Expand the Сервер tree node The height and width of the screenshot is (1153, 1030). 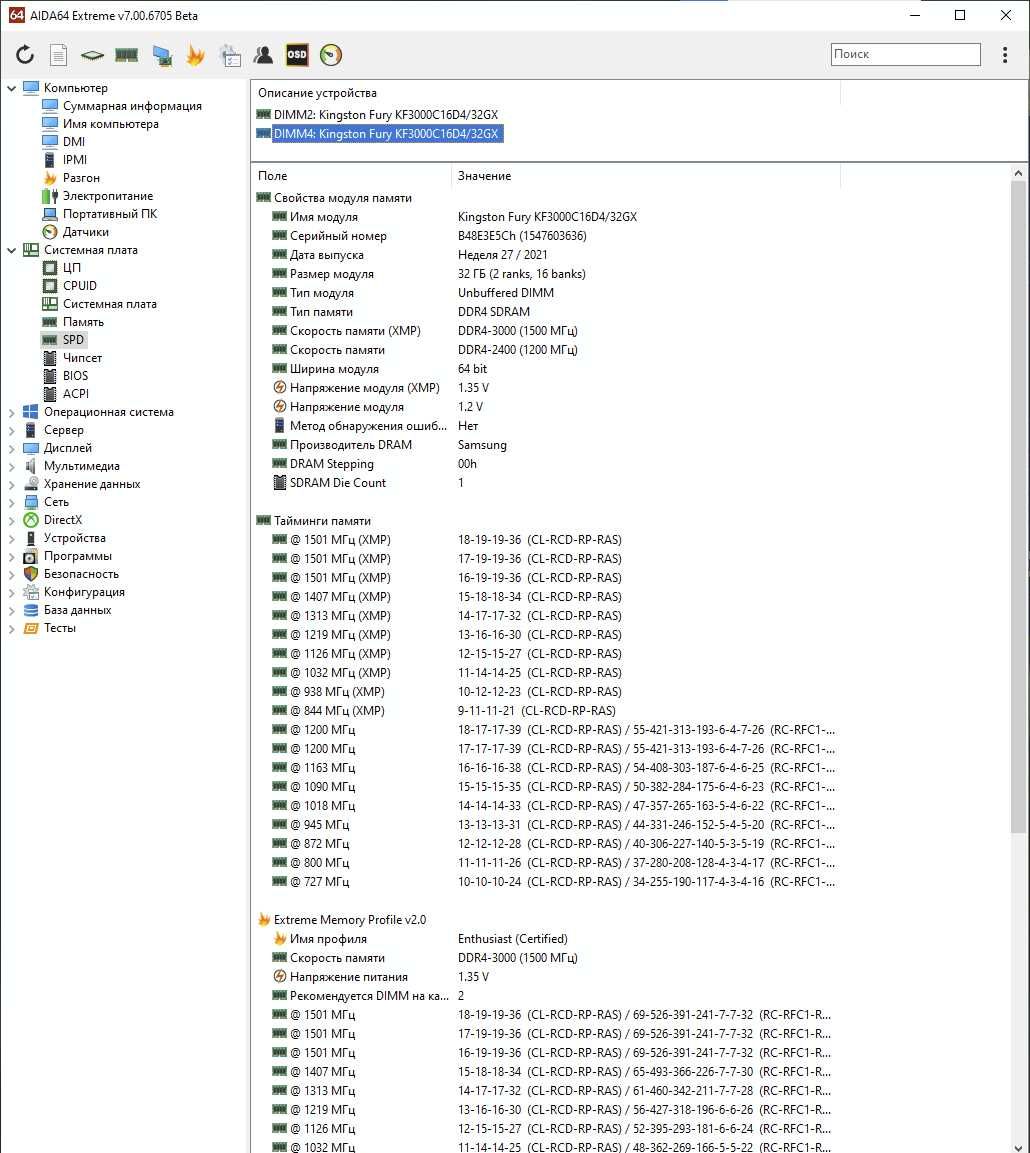[11, 430]
